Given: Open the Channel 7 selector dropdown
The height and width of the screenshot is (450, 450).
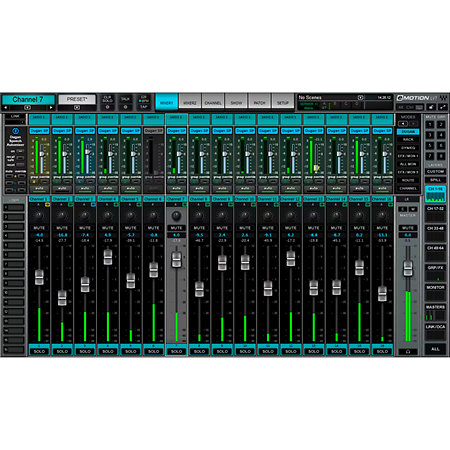Looking at the screenshot, I should point(27,108).
